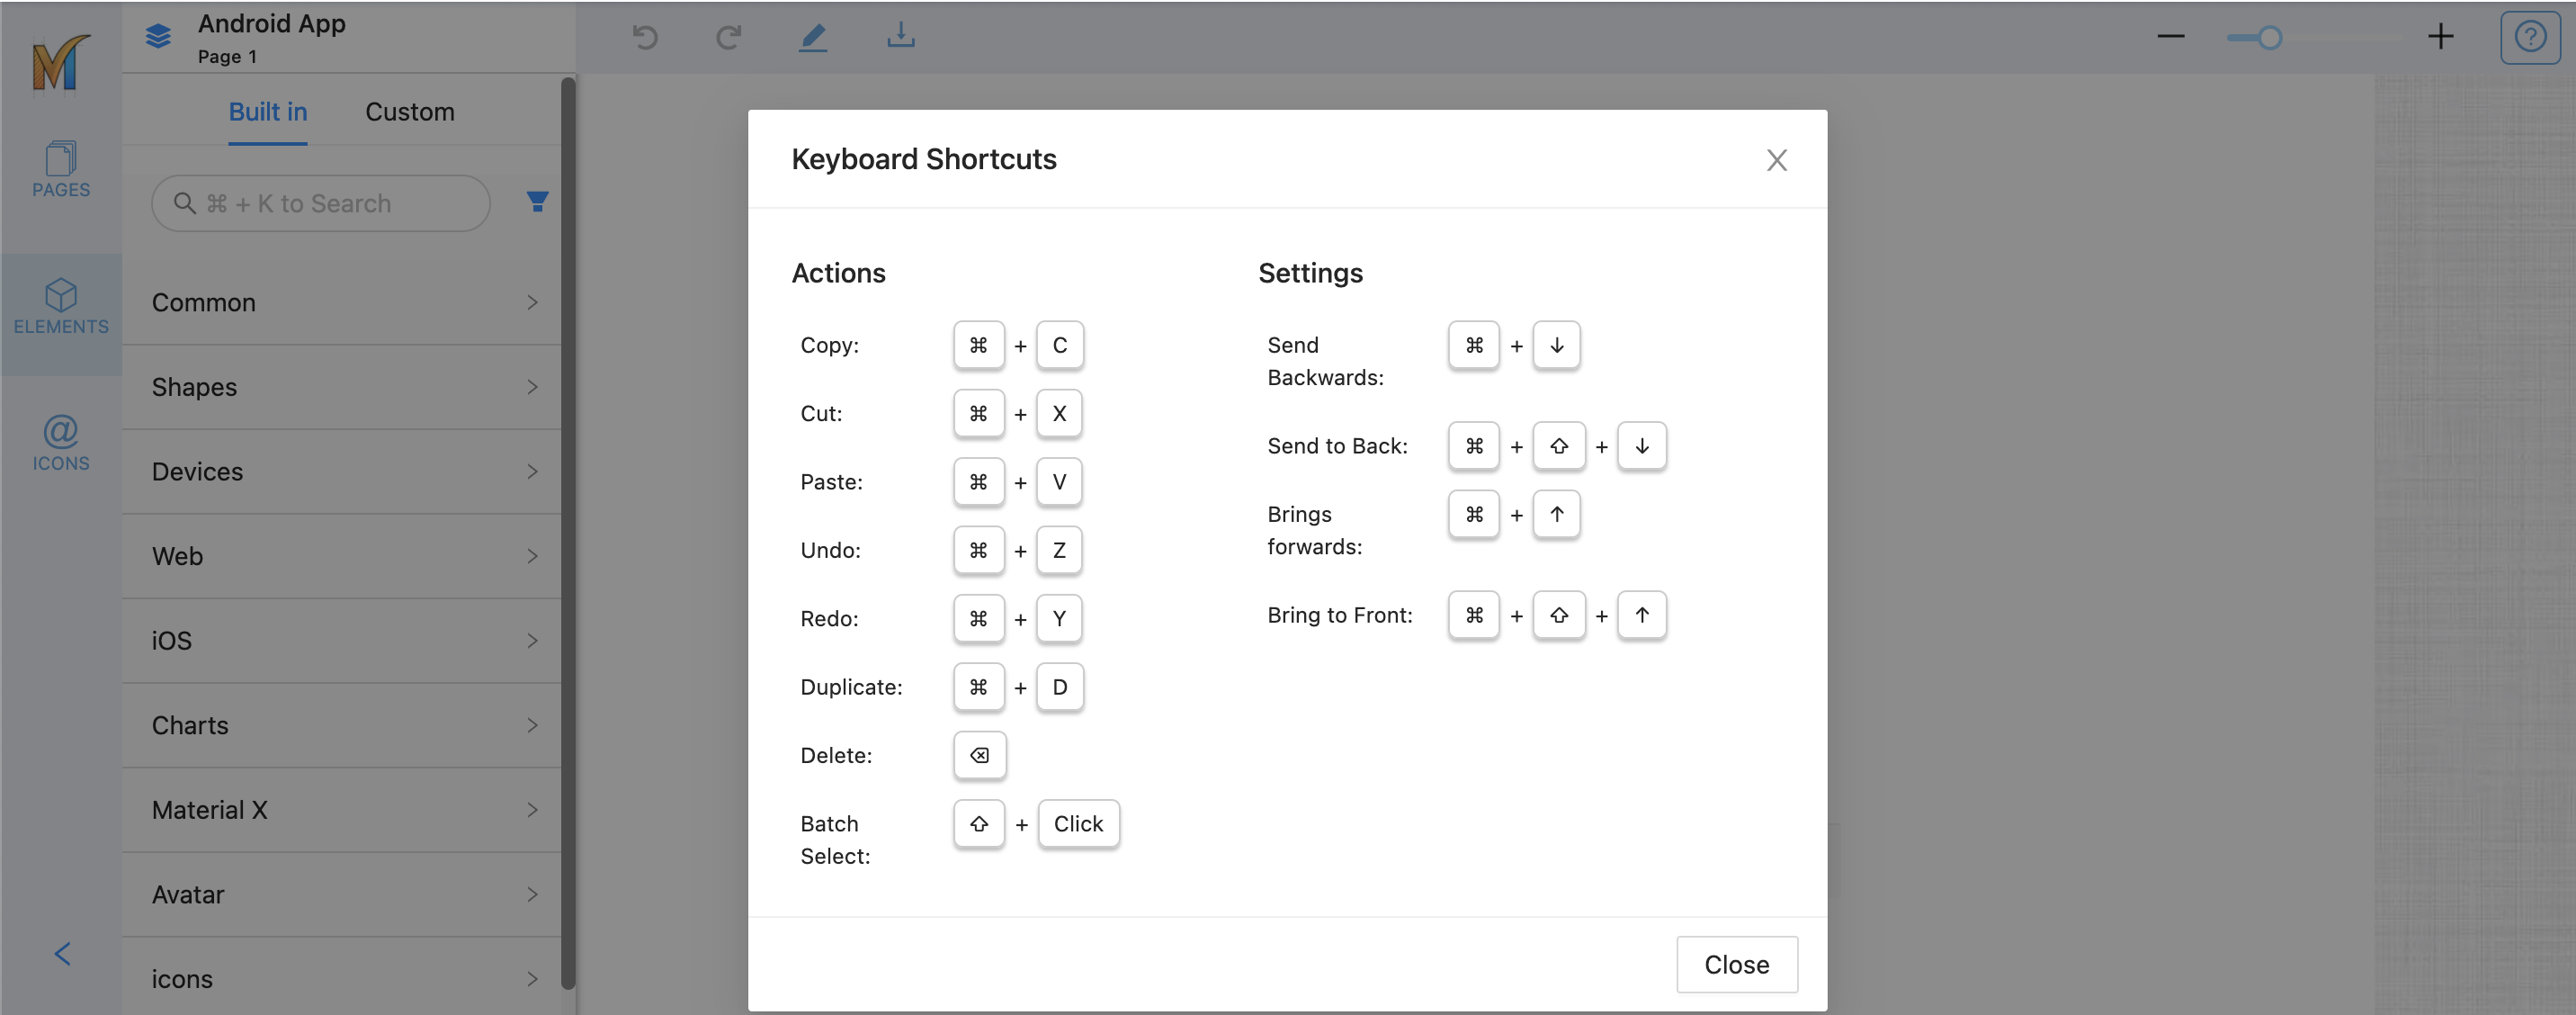Click the layers stack icon
The width and height of the screenshot is (2576, 1015).
[x=158, y=37]
